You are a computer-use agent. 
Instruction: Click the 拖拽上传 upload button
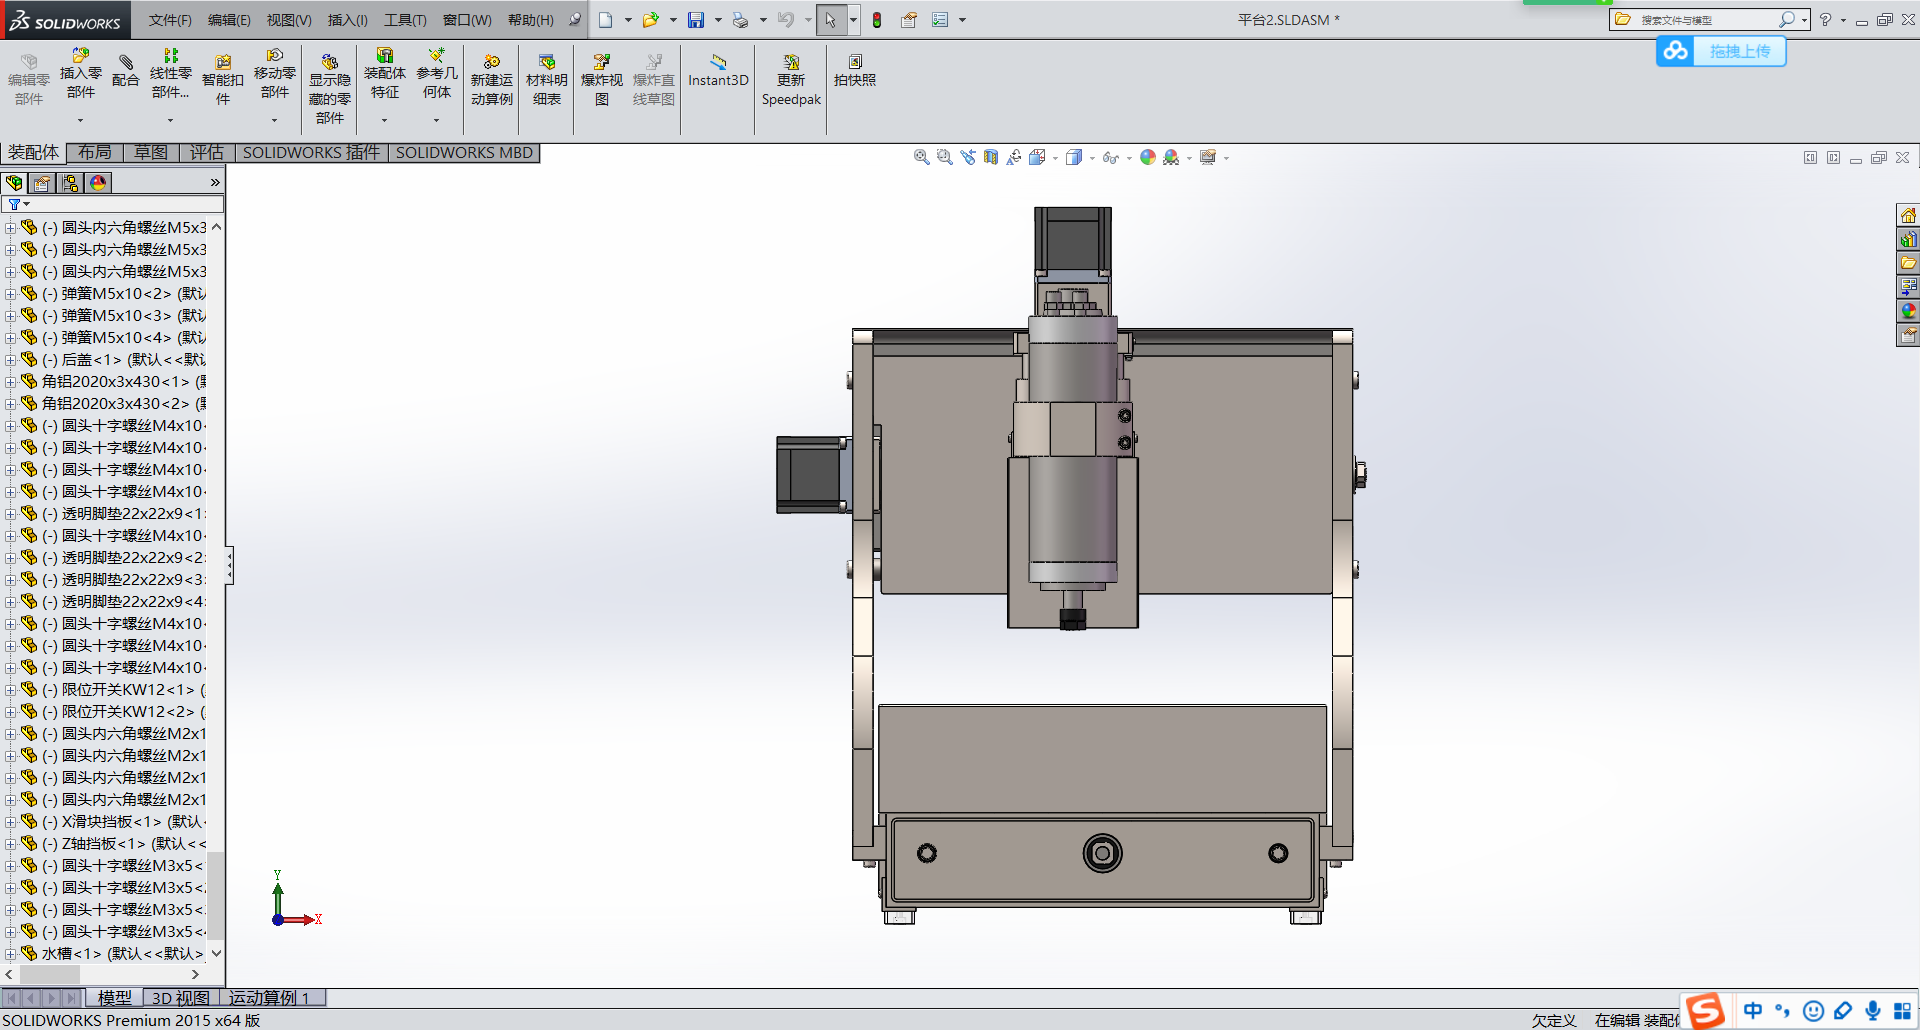[1739, 51]
